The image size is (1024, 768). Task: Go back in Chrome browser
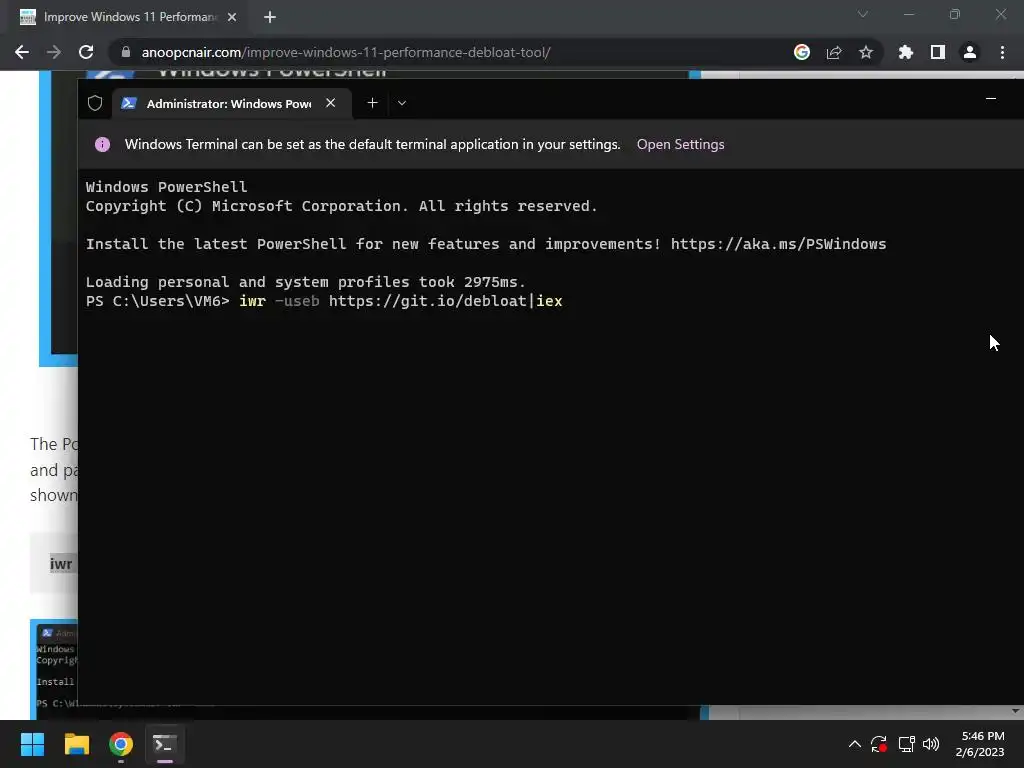22,52
